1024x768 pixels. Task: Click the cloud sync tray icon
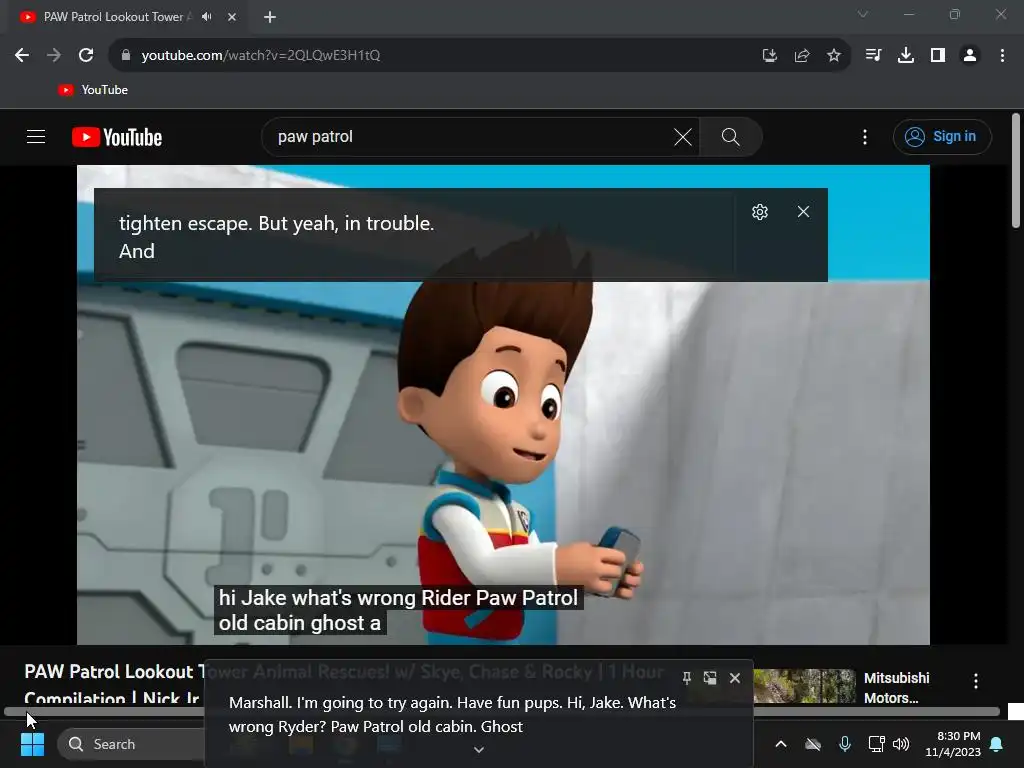click(813, 744)
